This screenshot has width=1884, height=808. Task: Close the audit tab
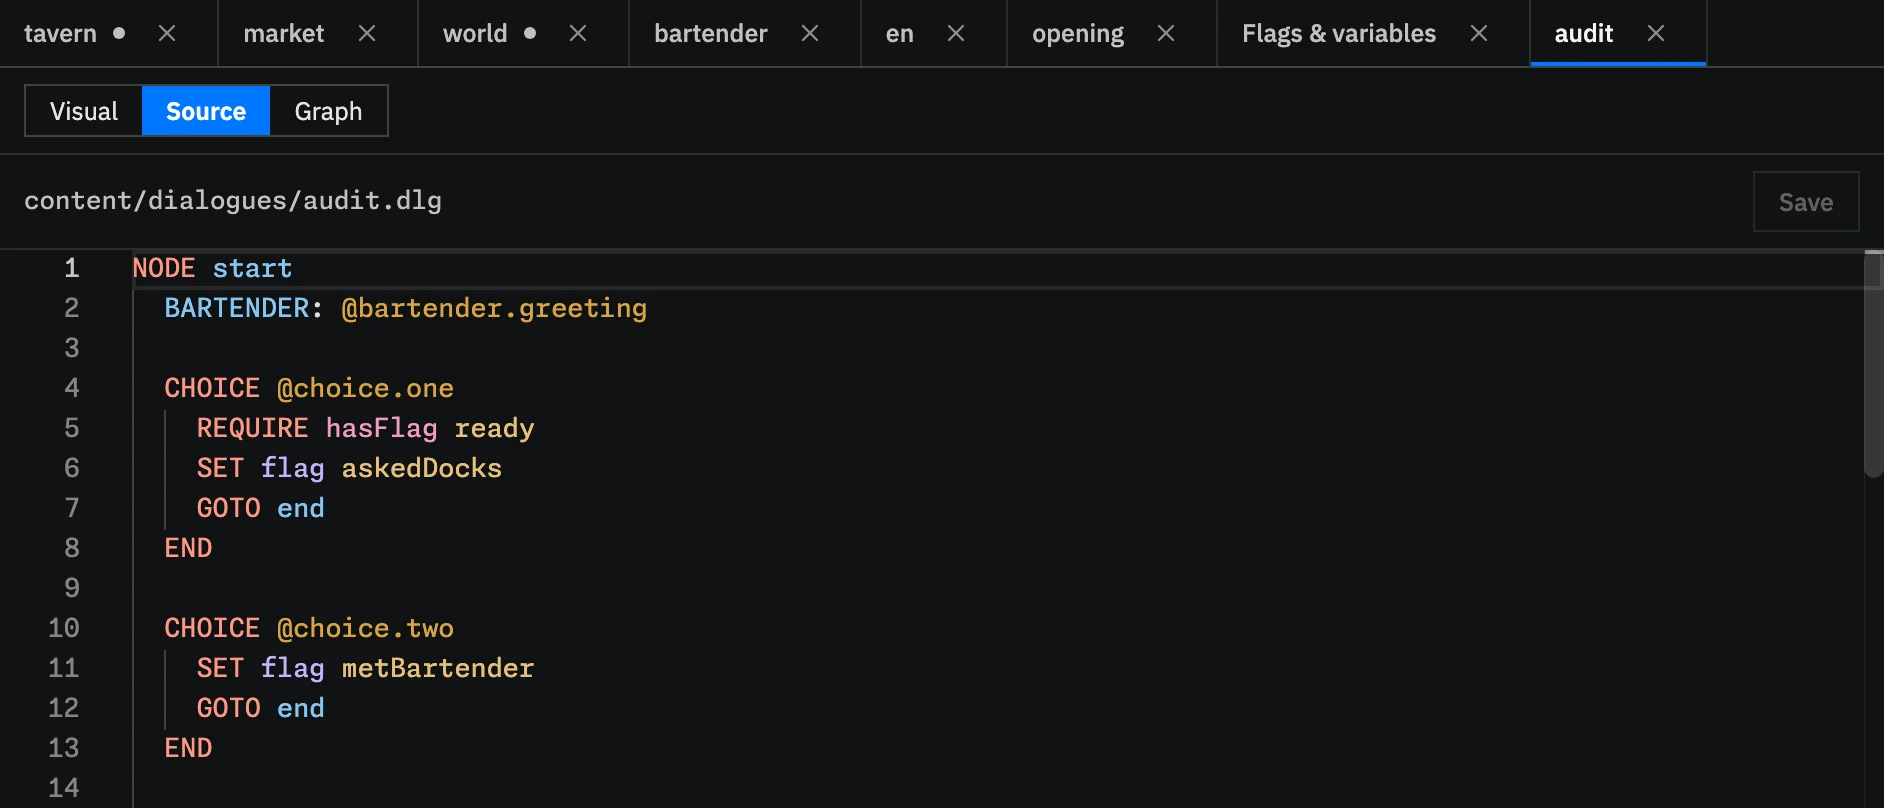(1656, 34)
